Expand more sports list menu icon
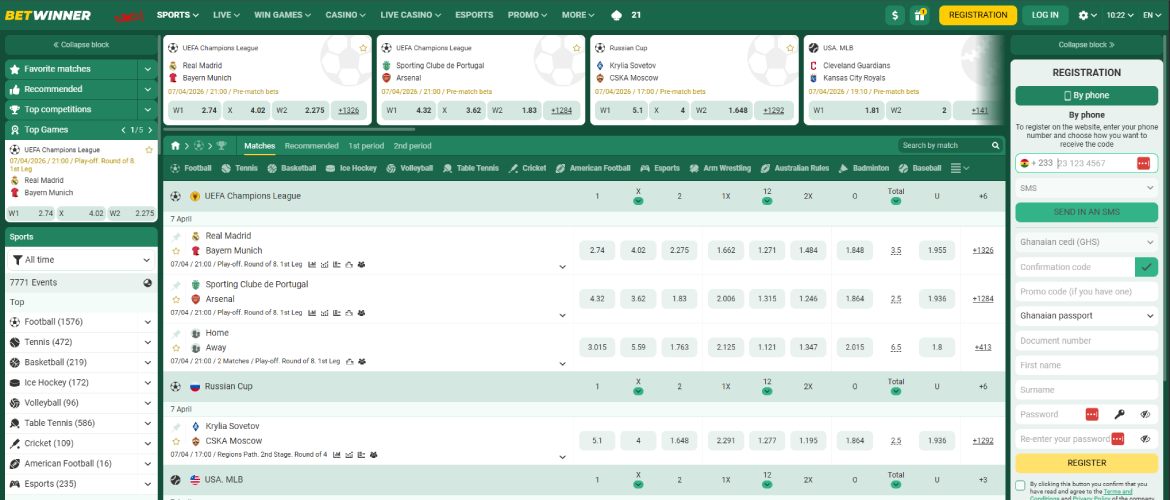1170x500 pixels. 960,169
